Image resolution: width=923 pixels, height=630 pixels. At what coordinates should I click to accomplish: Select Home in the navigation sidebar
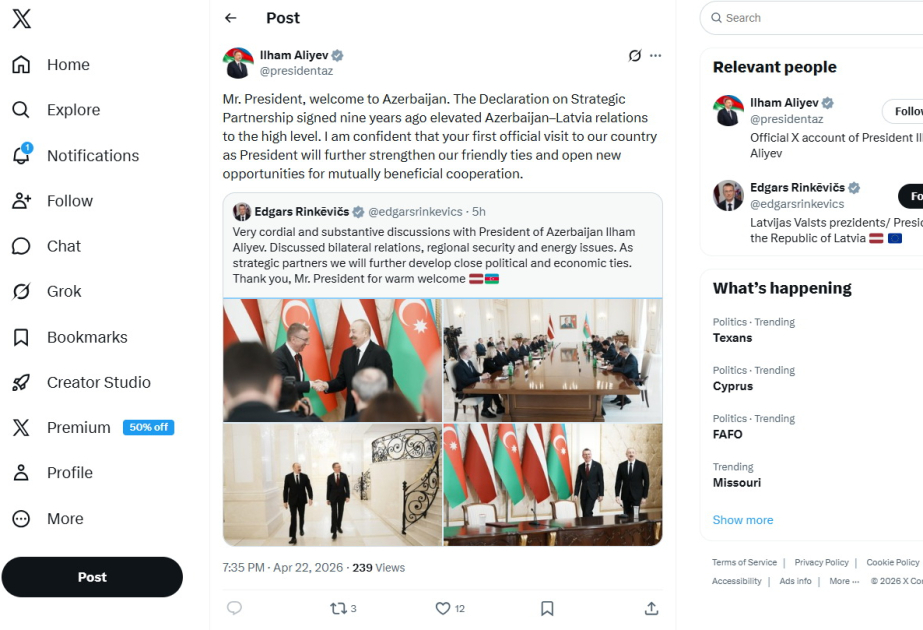pos(67,64)
